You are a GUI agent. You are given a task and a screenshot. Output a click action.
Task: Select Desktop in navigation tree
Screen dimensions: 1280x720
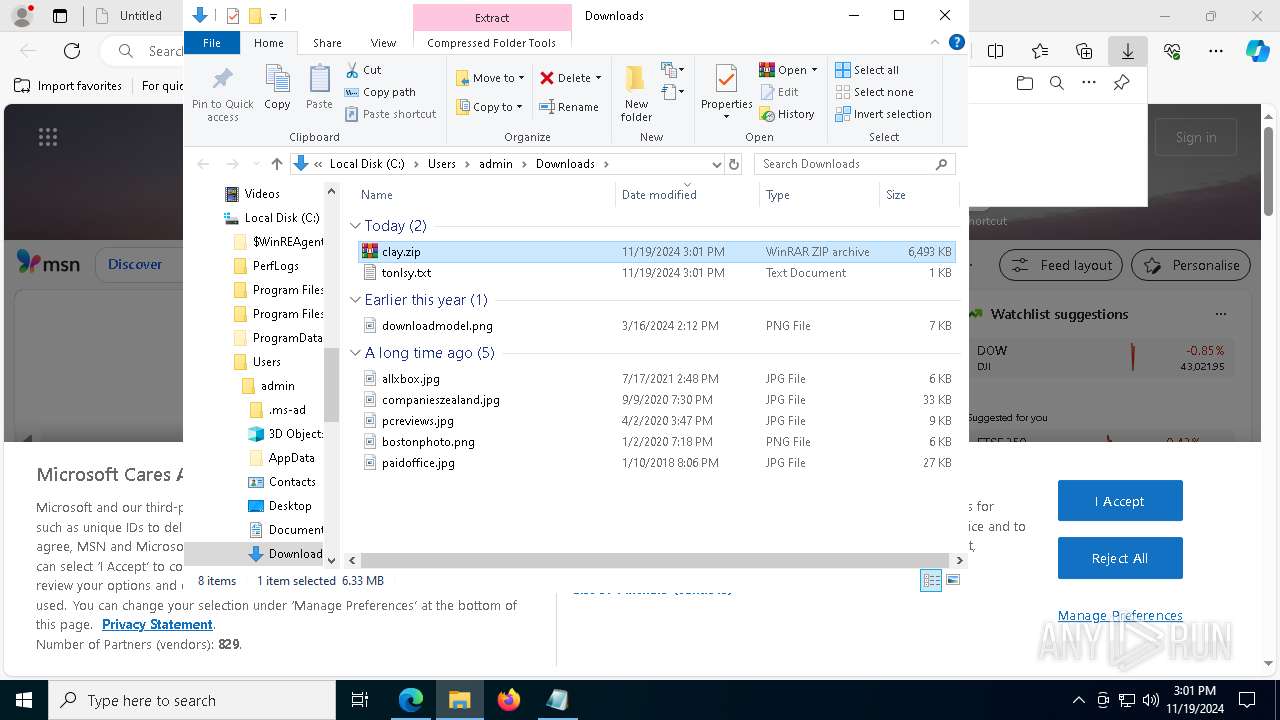(x=290, y=506)
